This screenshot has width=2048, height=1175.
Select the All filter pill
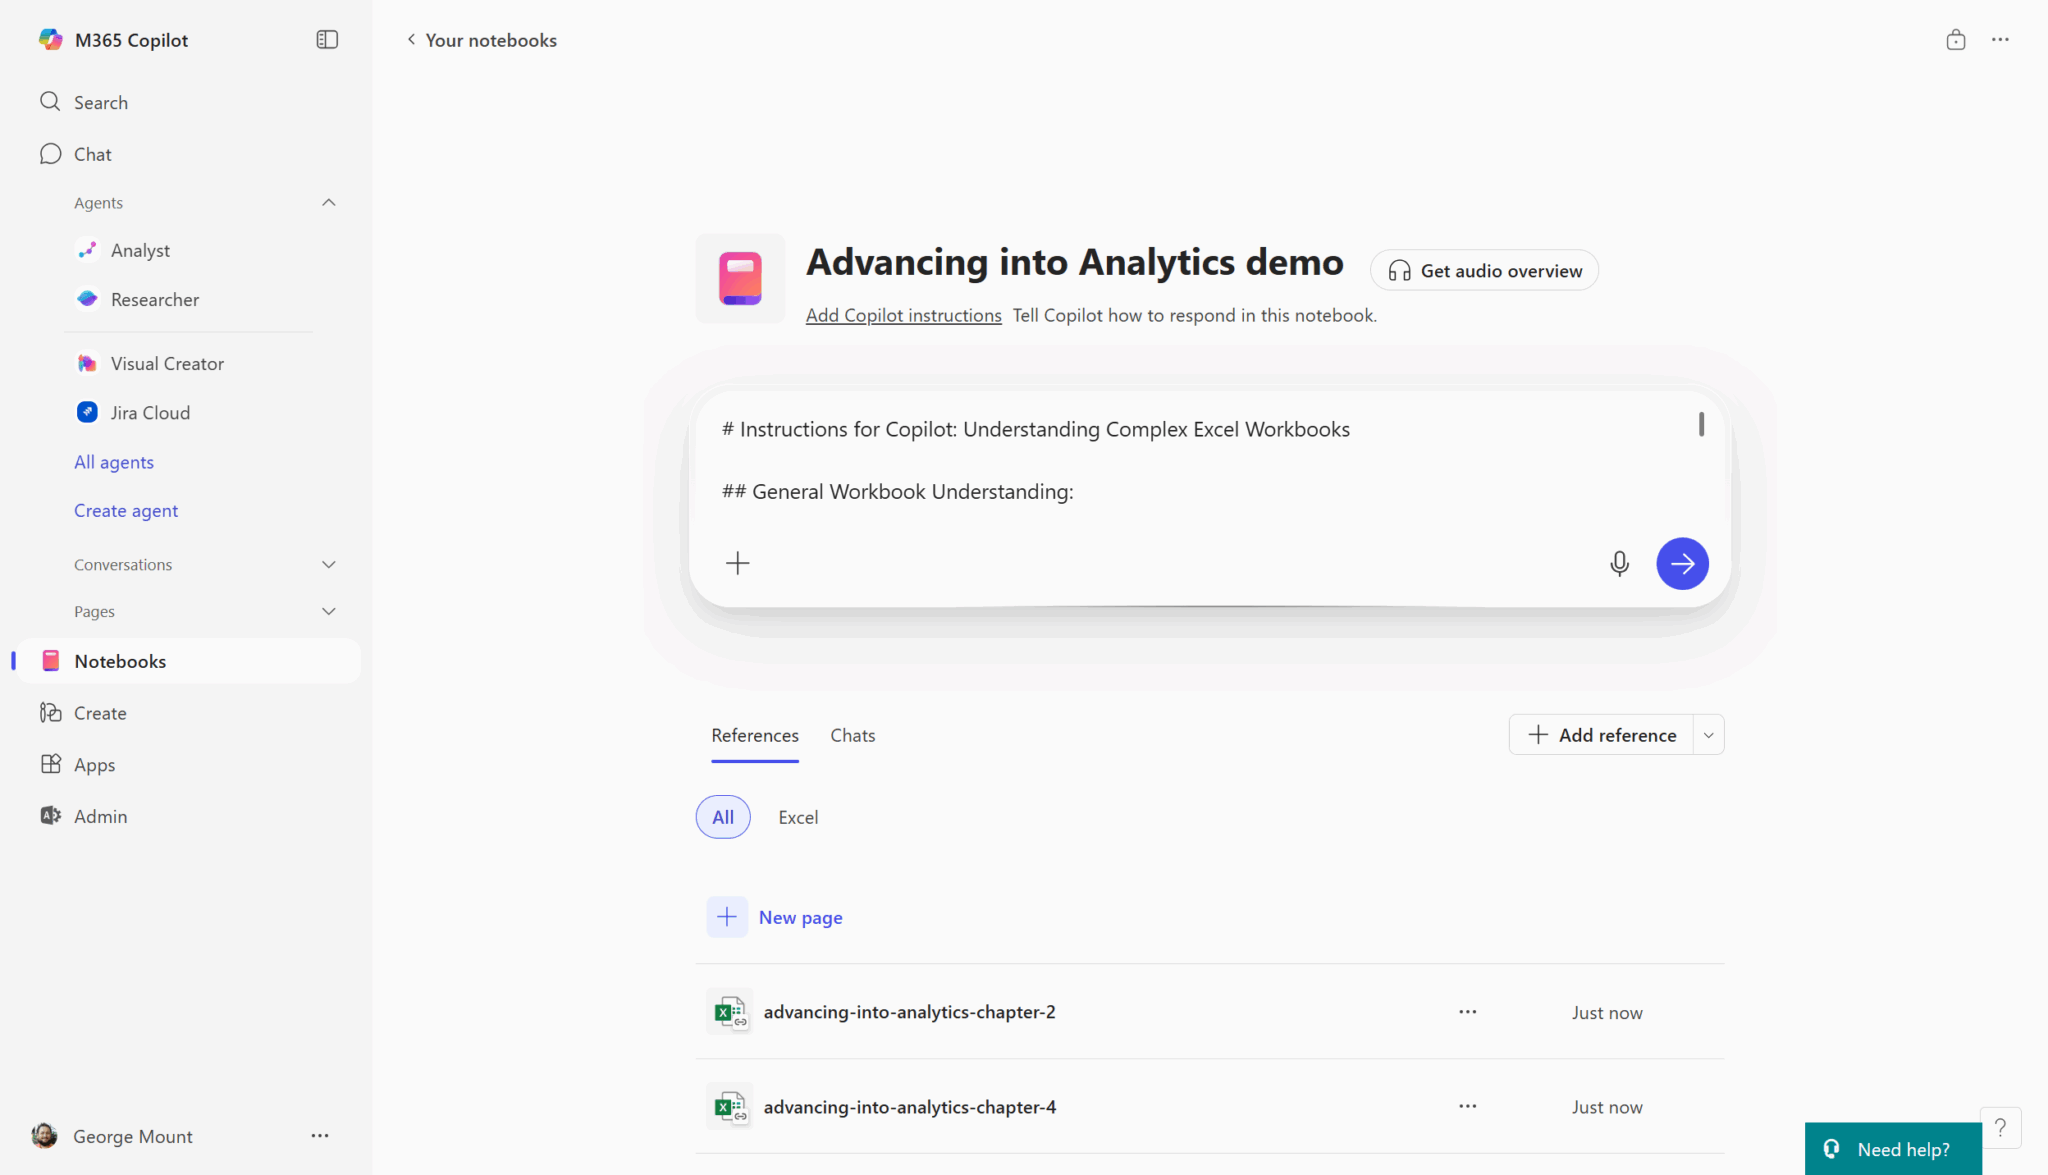(x=722, y=817)
